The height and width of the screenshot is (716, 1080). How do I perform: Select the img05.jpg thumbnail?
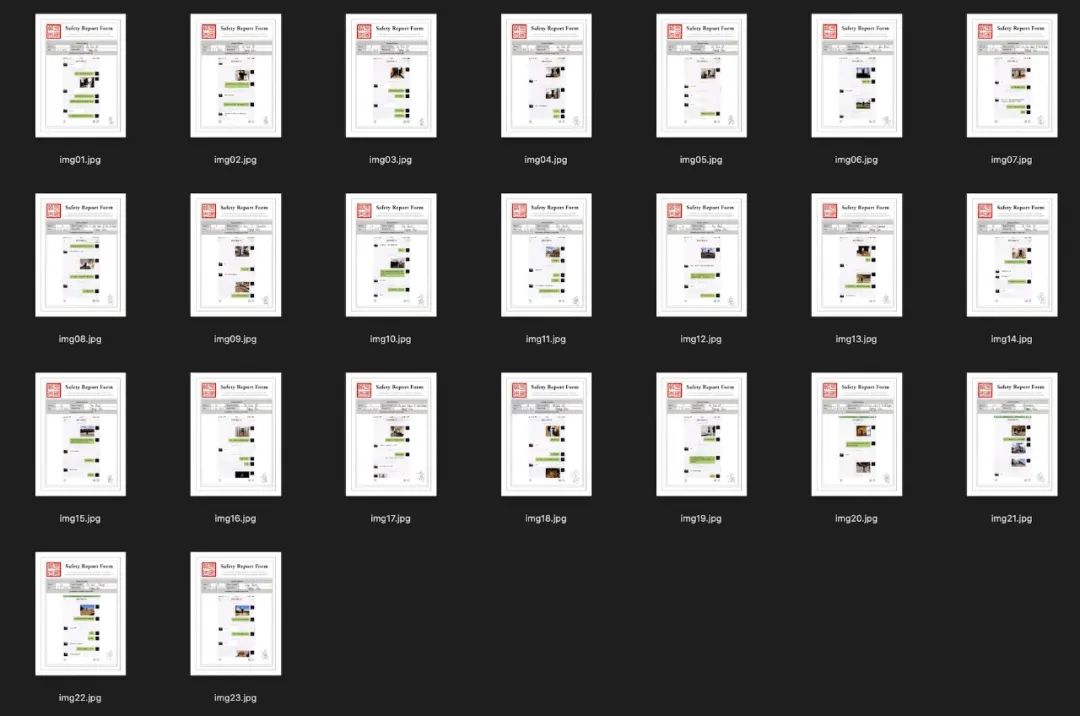point(701,76)
